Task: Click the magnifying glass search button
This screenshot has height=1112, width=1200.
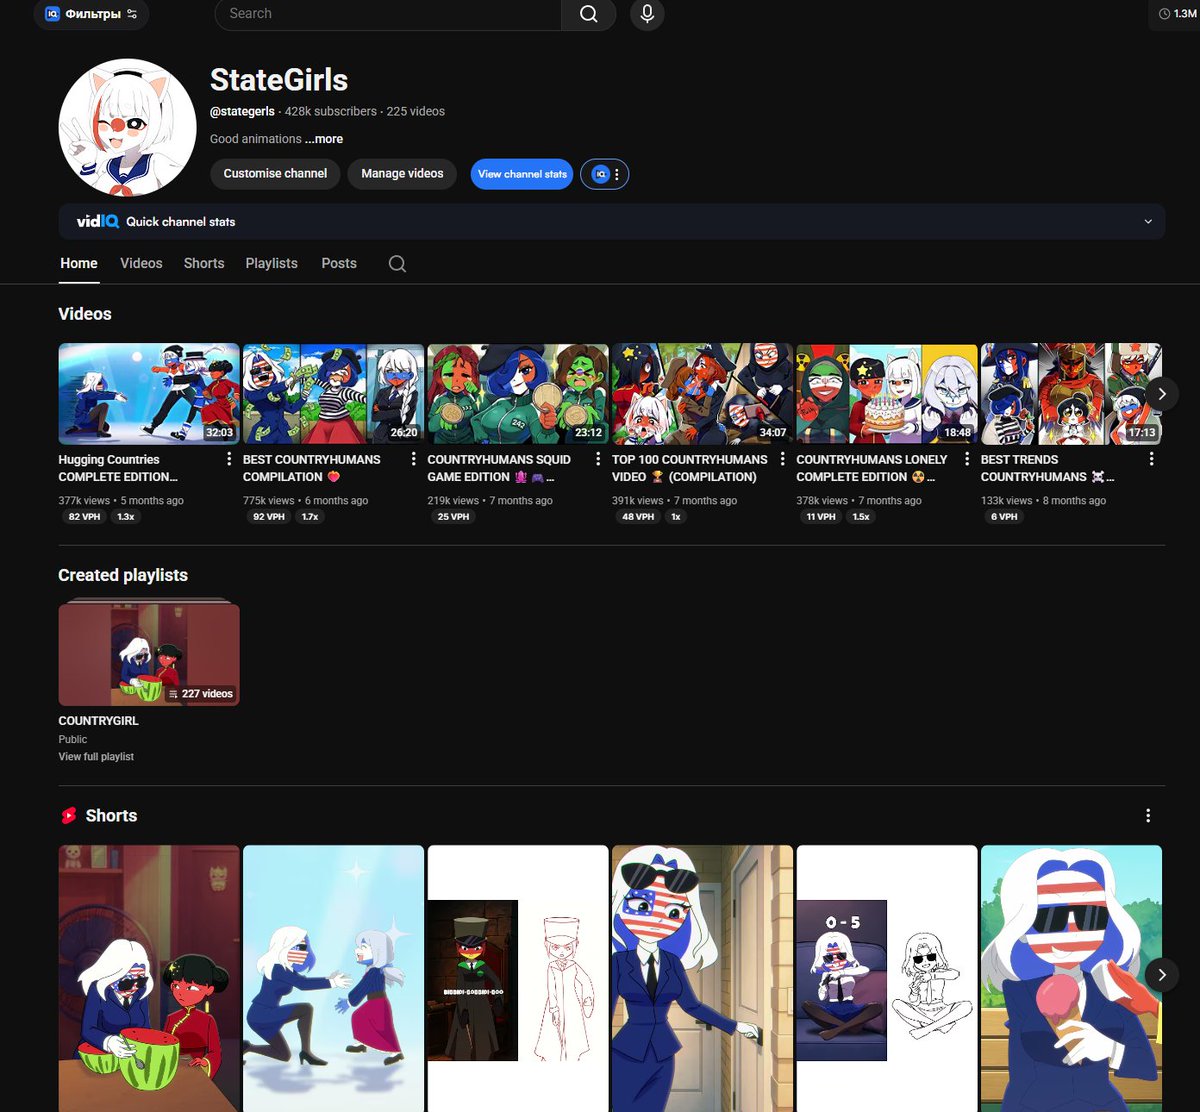Action: (589, 14)
